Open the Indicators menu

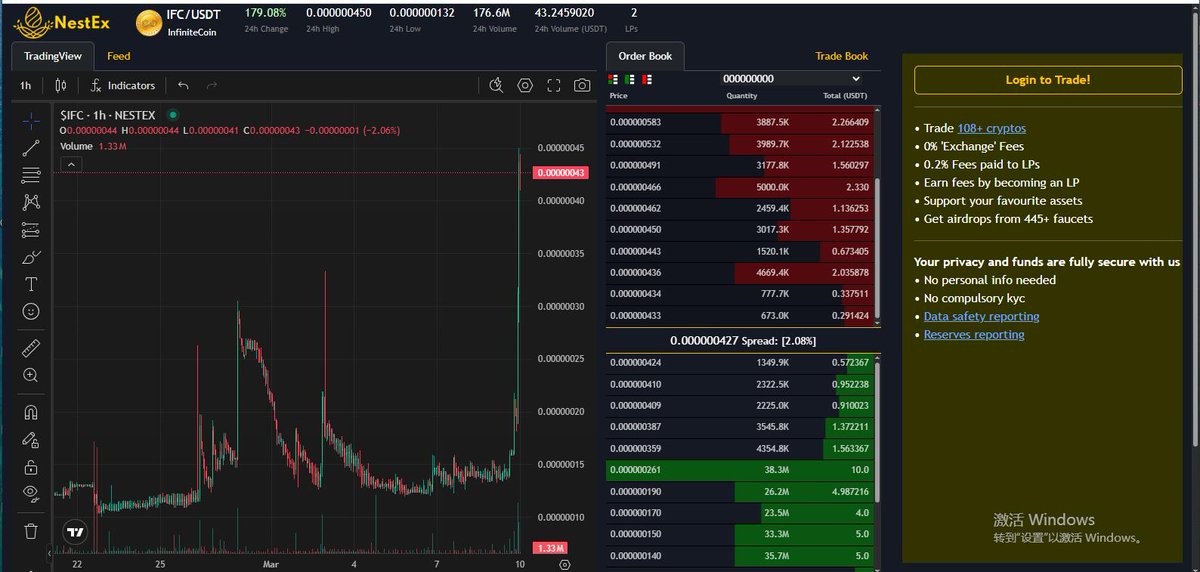123,86
